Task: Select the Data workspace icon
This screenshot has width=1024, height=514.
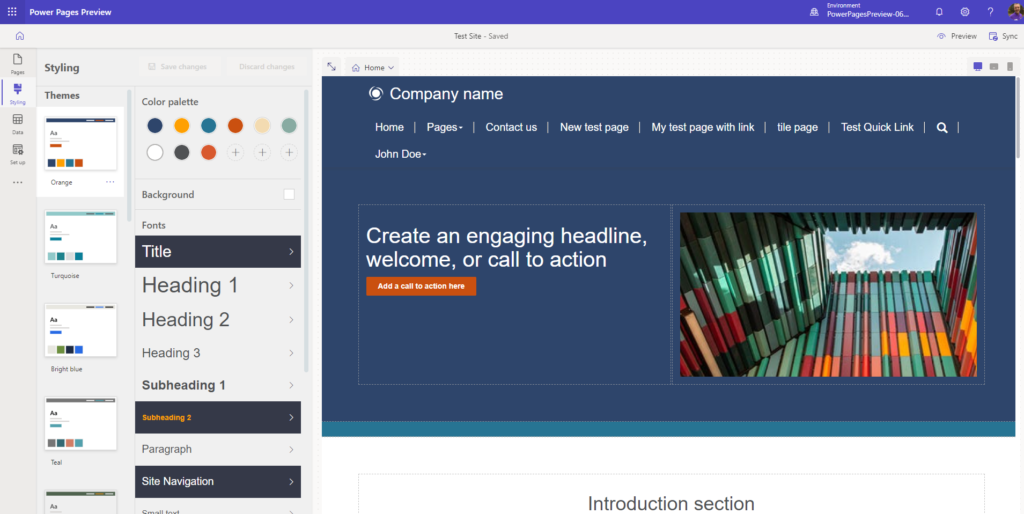Action: [x=18, y=123]
